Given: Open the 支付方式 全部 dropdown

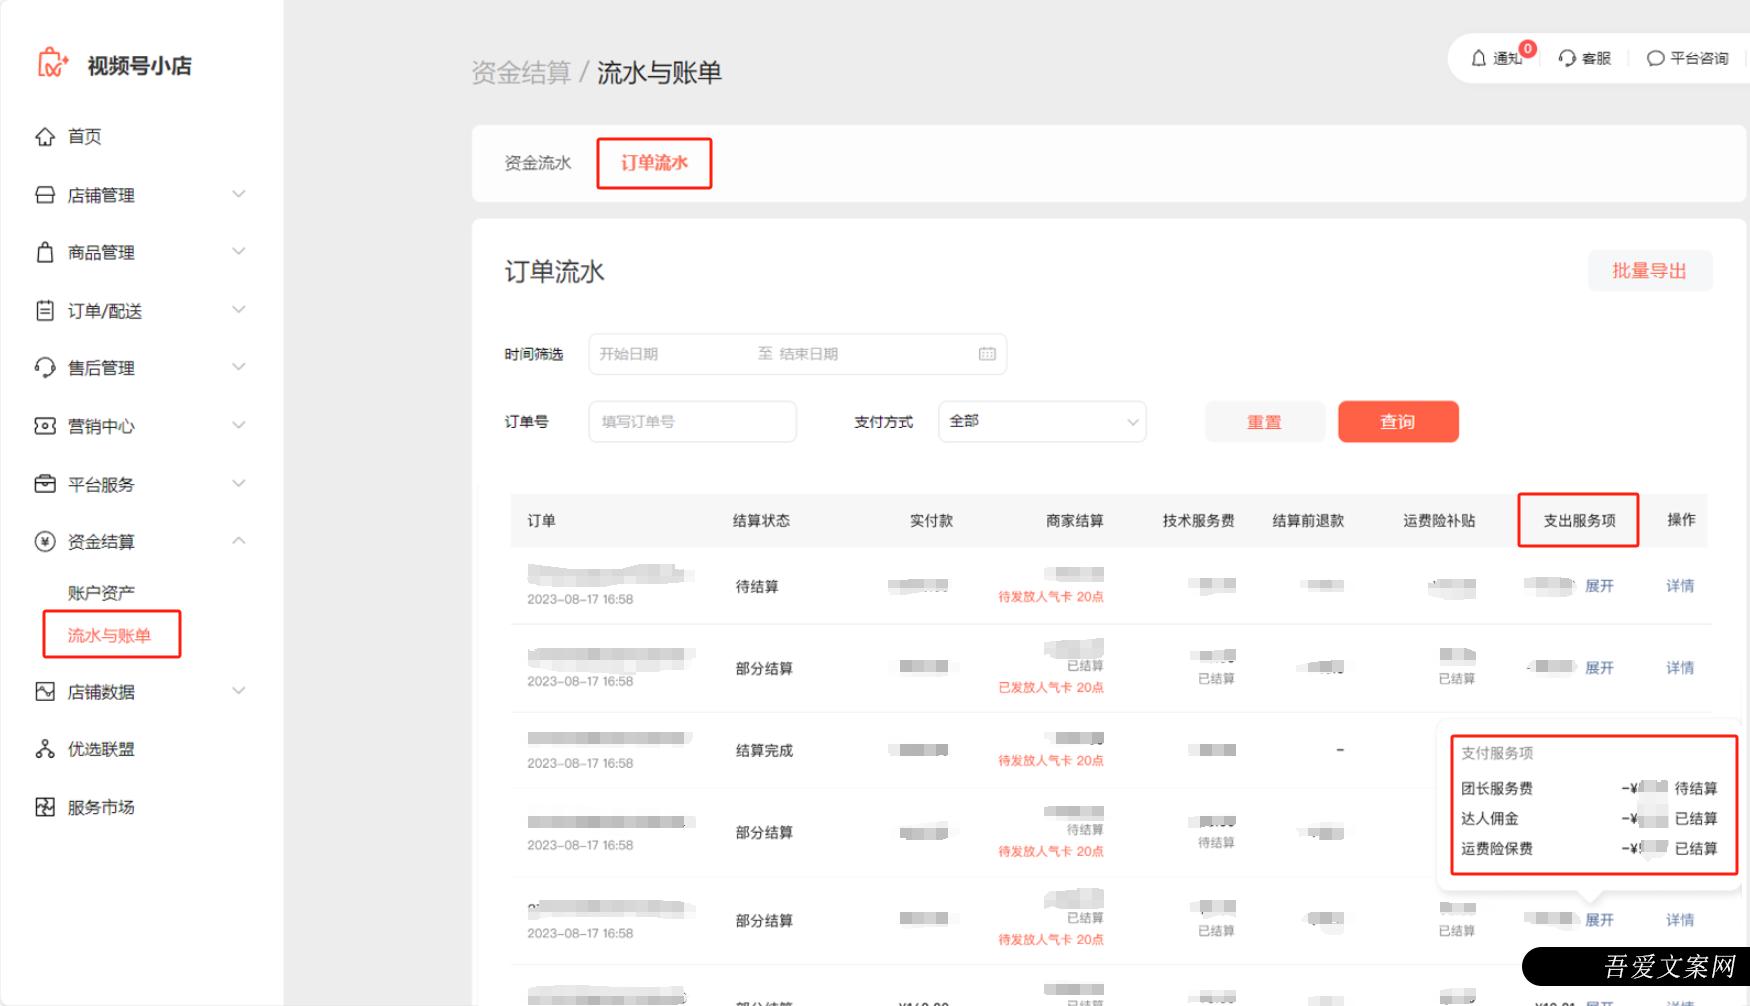Looking at the screenshot, I should (1042, 421).
